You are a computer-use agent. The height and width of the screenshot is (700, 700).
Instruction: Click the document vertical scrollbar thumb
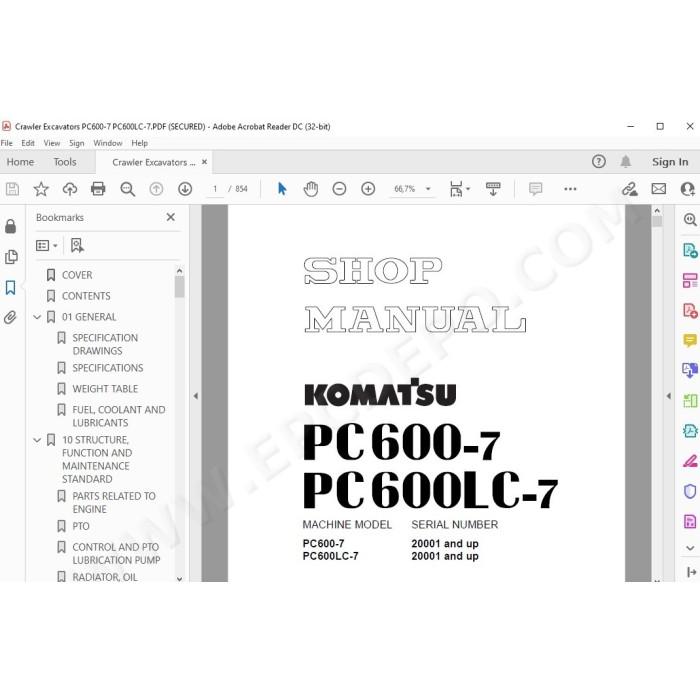coord(657,221)
